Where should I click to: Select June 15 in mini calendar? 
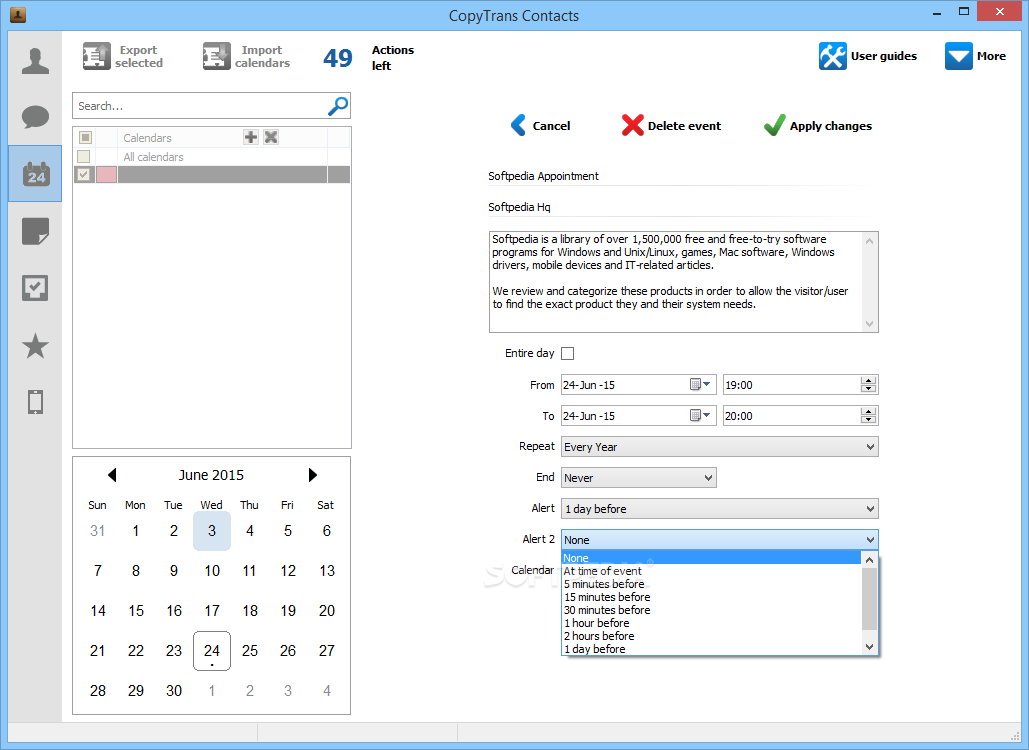click(136, 611)
